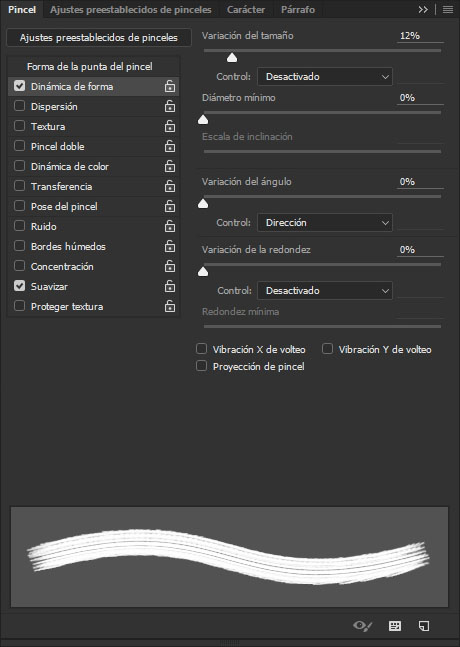Click the lock icon for Transferencia
Image resolution: width=460 pixels, height=647 pixels.
170,187
